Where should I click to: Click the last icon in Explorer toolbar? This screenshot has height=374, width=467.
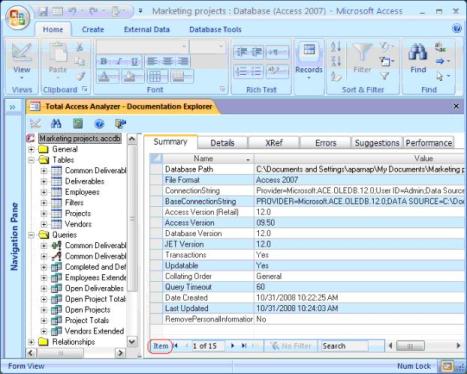pyautogui.click(x=120, y=124)
